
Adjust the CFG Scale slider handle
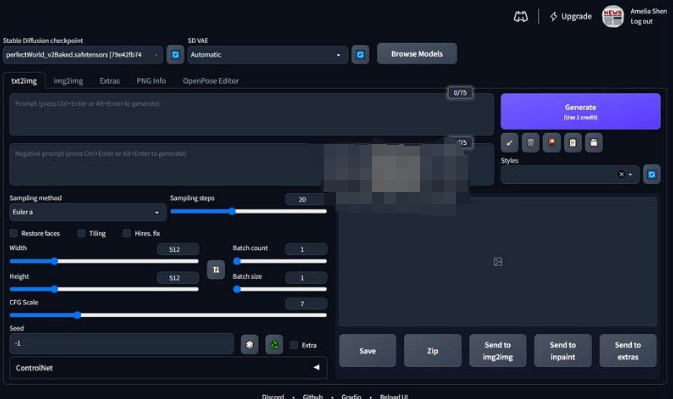(x=77, y=315)
